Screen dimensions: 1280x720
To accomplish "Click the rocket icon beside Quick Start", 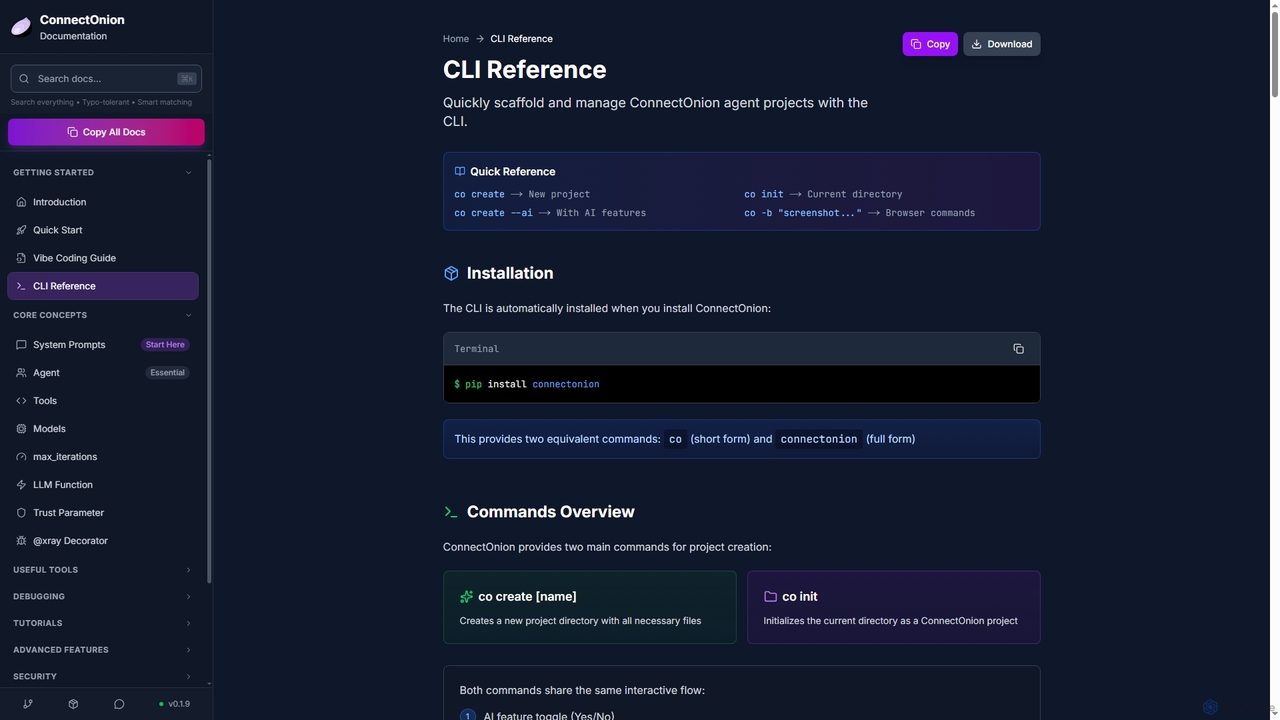I will pyautogui.click(x=21, y=230).
